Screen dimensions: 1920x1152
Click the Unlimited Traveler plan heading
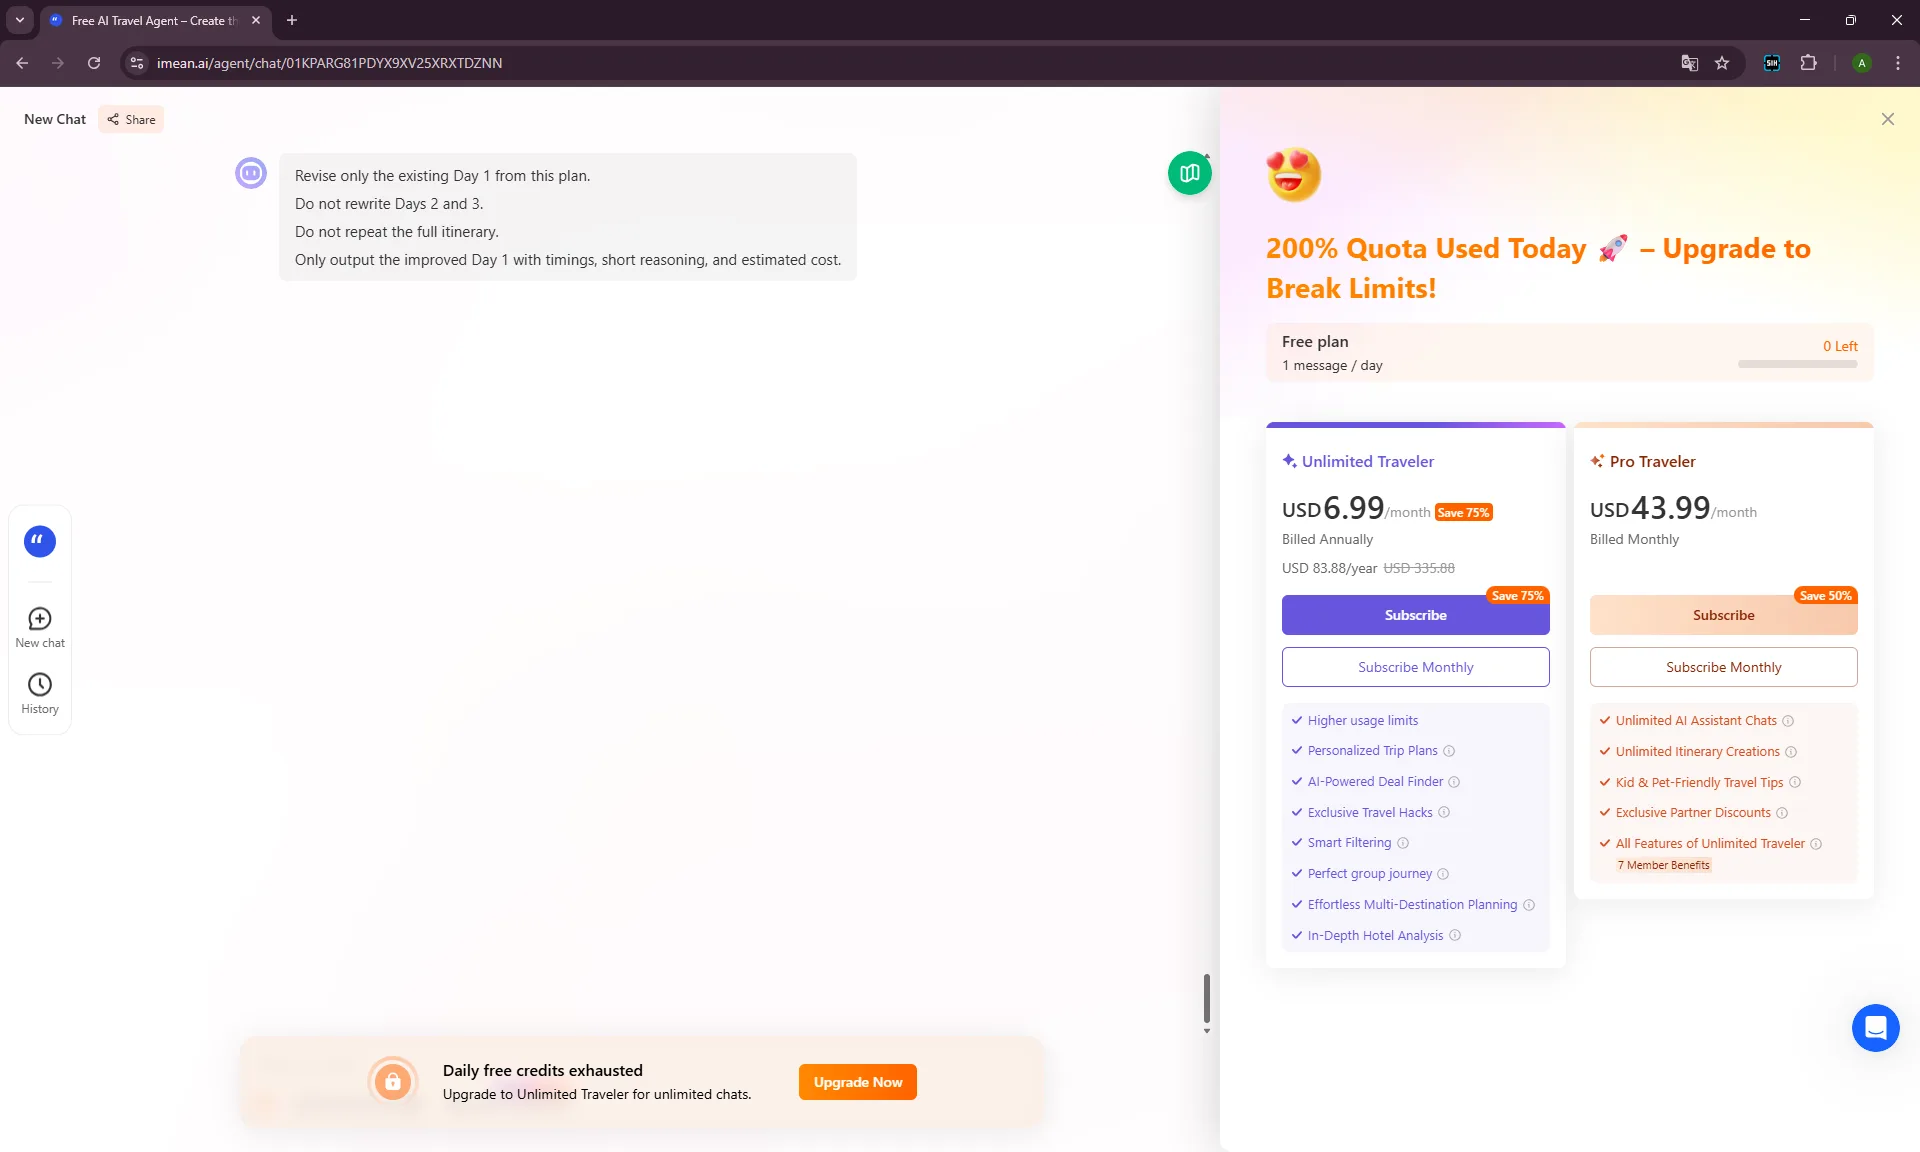tap(1367, 461)
